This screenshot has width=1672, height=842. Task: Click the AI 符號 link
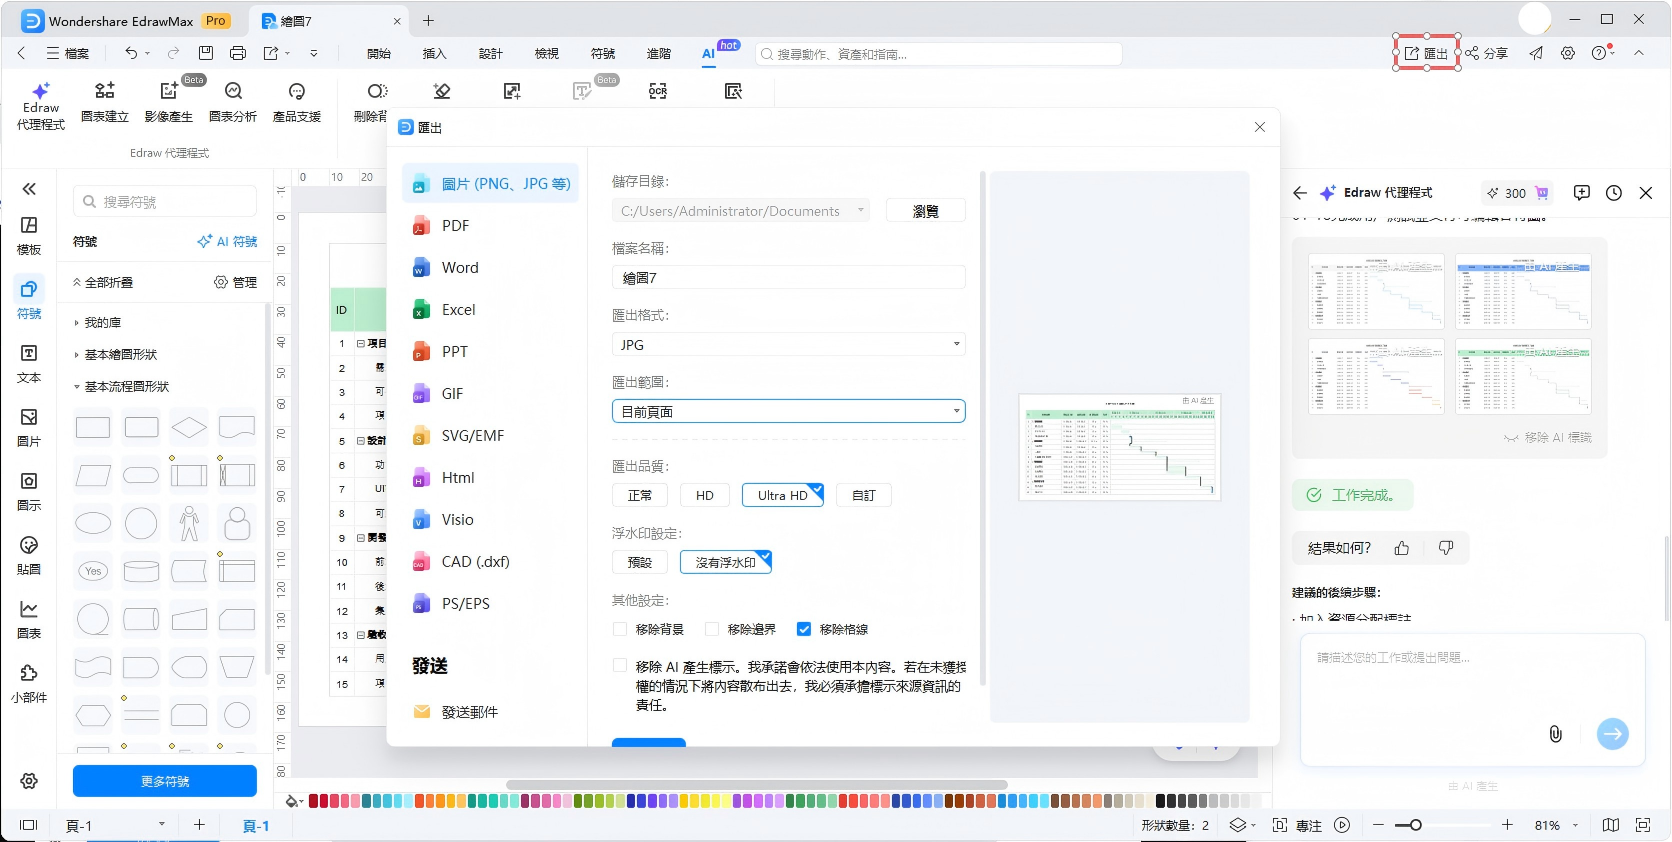[227, 242]
